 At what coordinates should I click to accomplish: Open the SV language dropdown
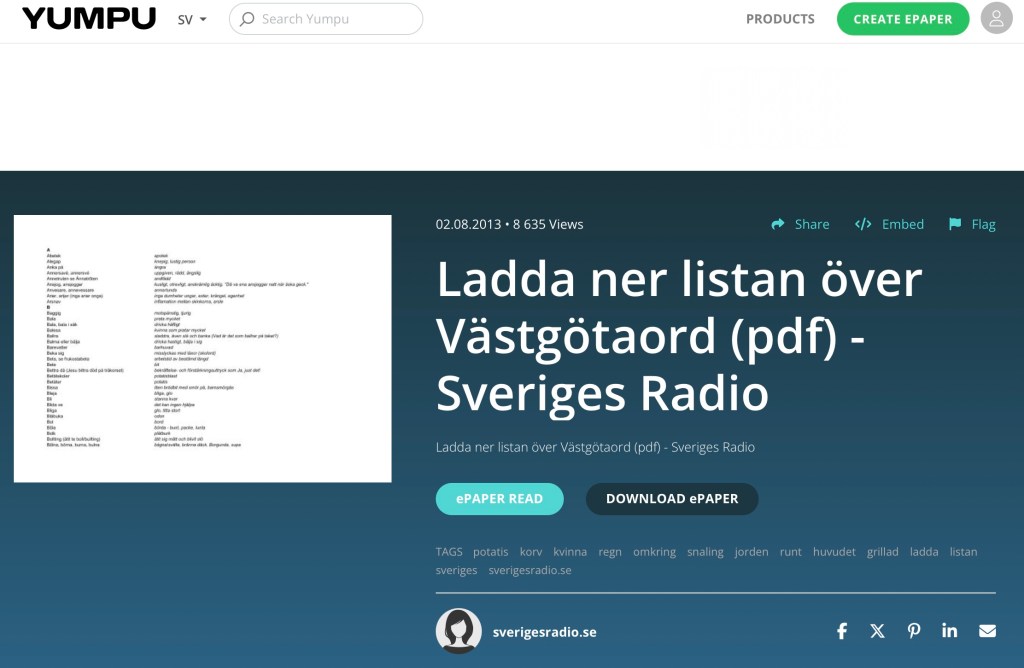pos(192,19)
